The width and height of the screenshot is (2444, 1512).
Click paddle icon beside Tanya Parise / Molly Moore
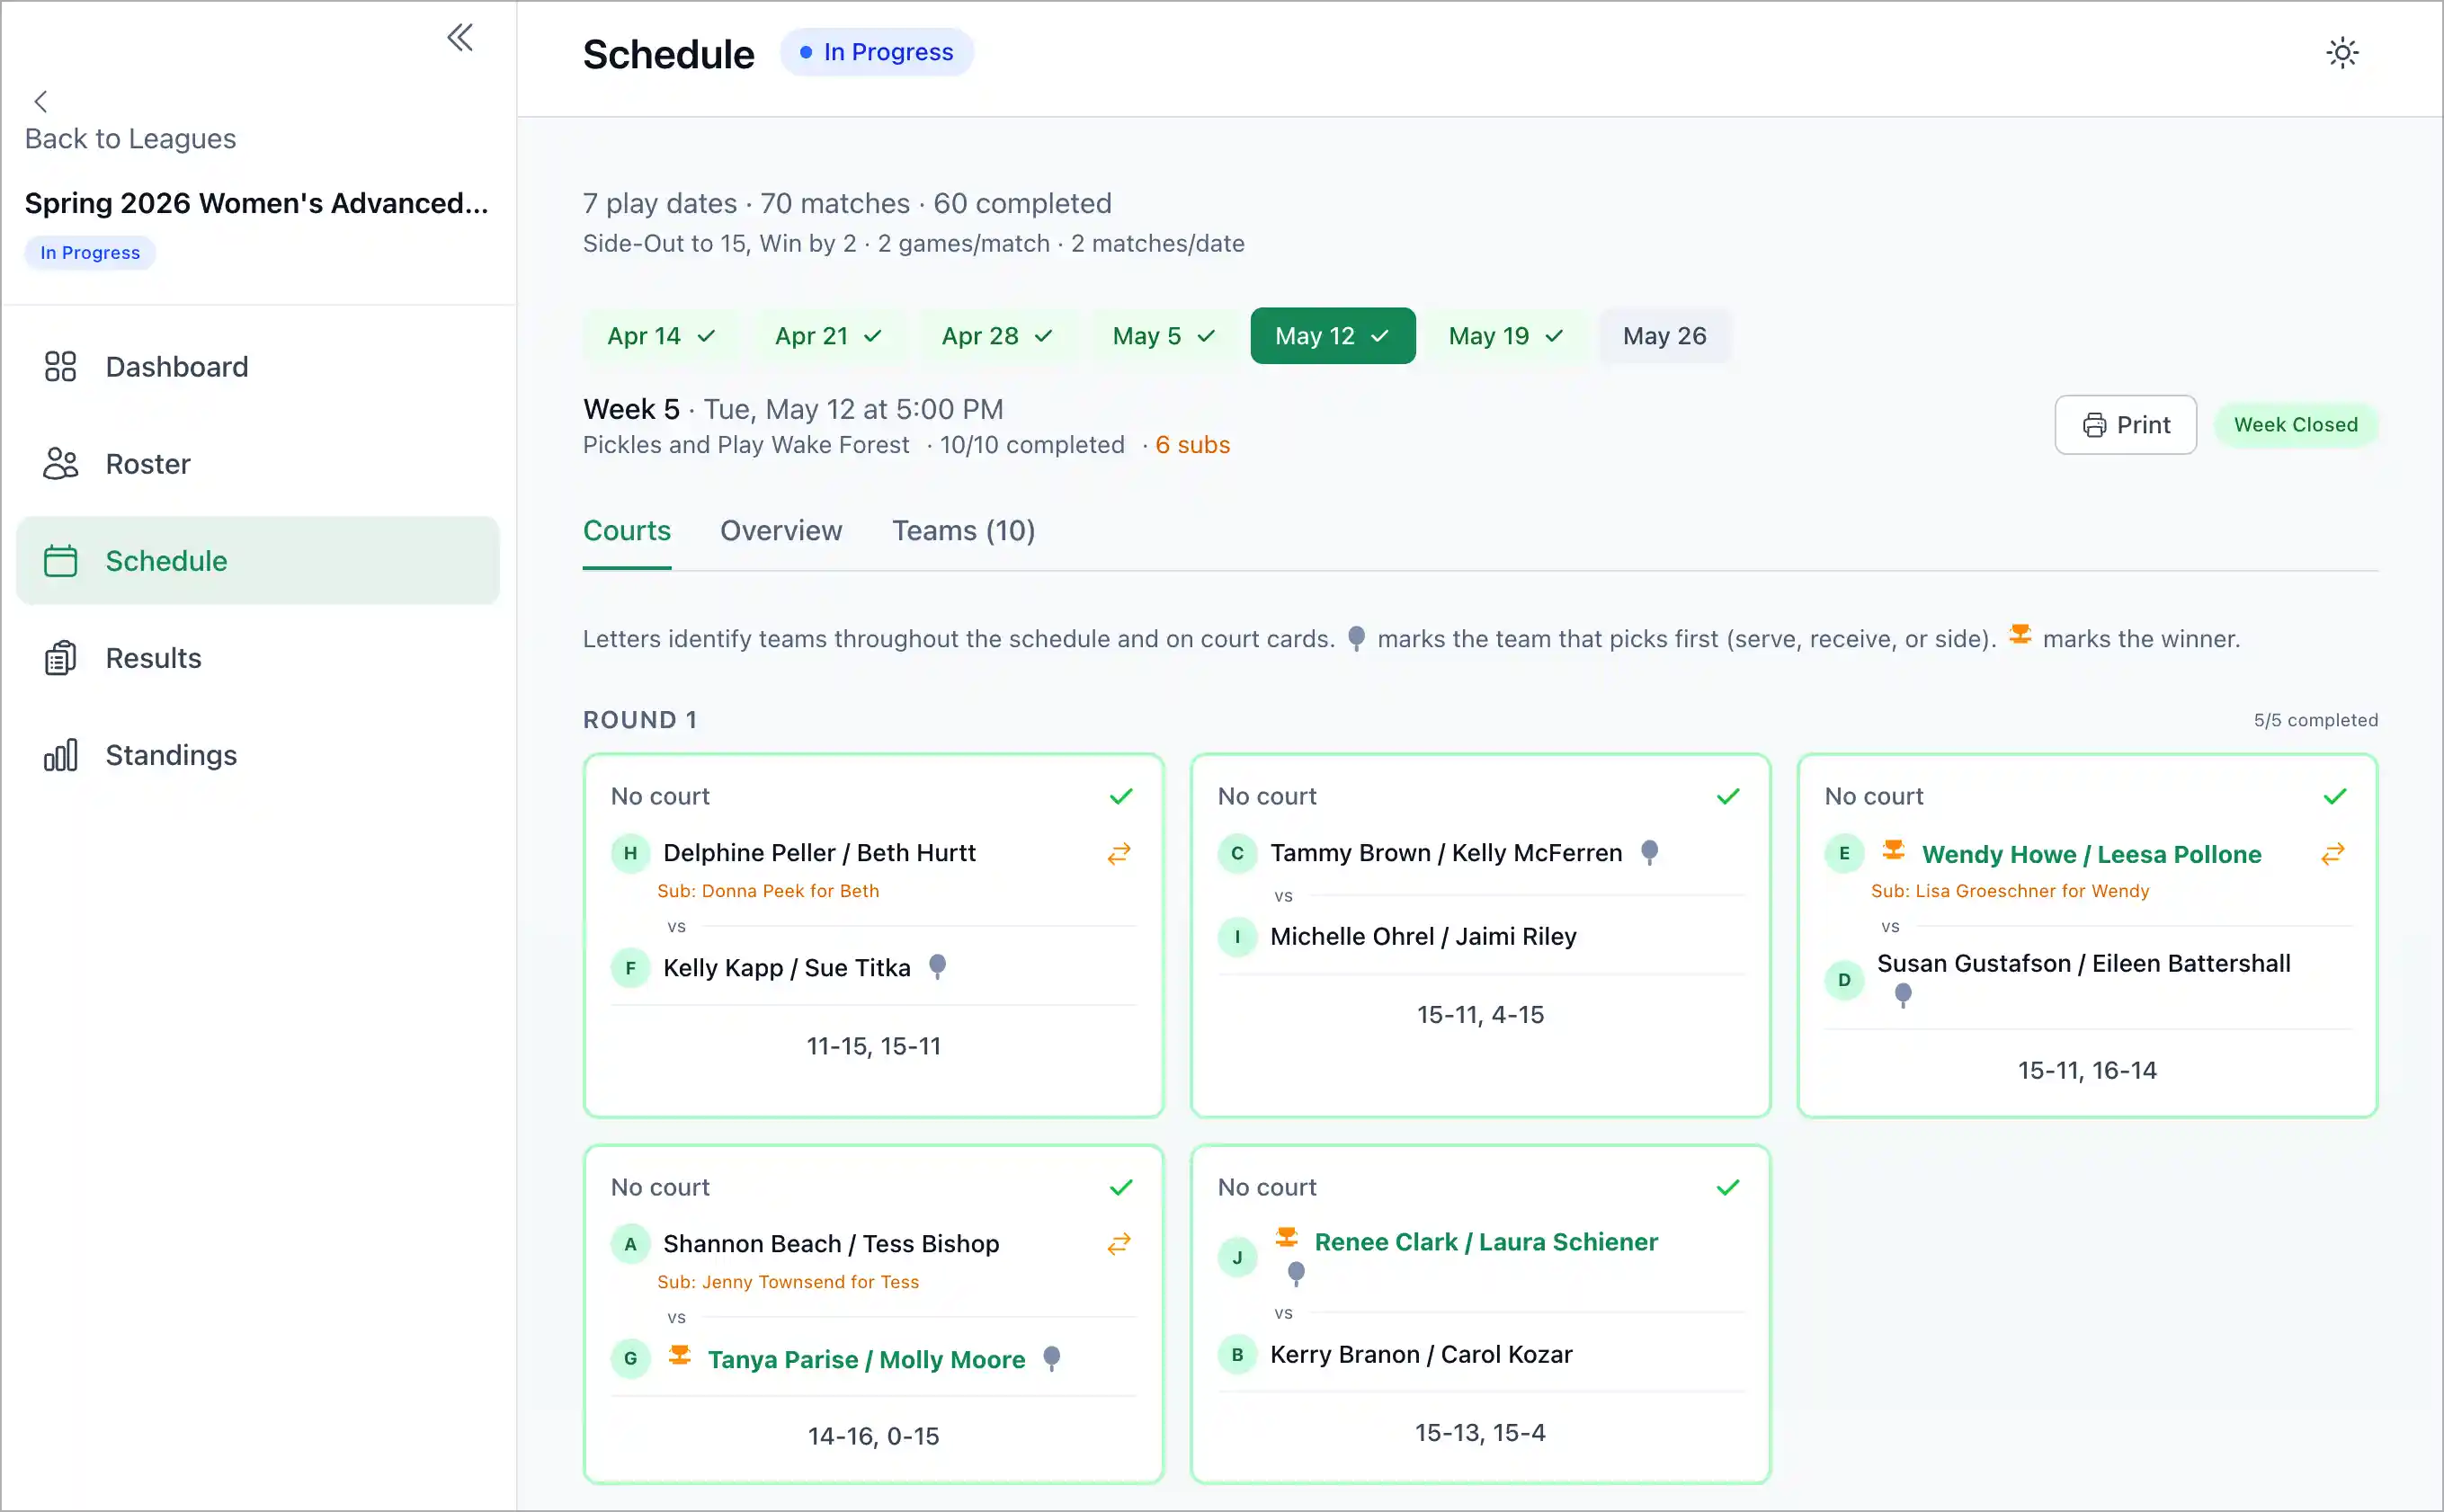point(1051,1358)
